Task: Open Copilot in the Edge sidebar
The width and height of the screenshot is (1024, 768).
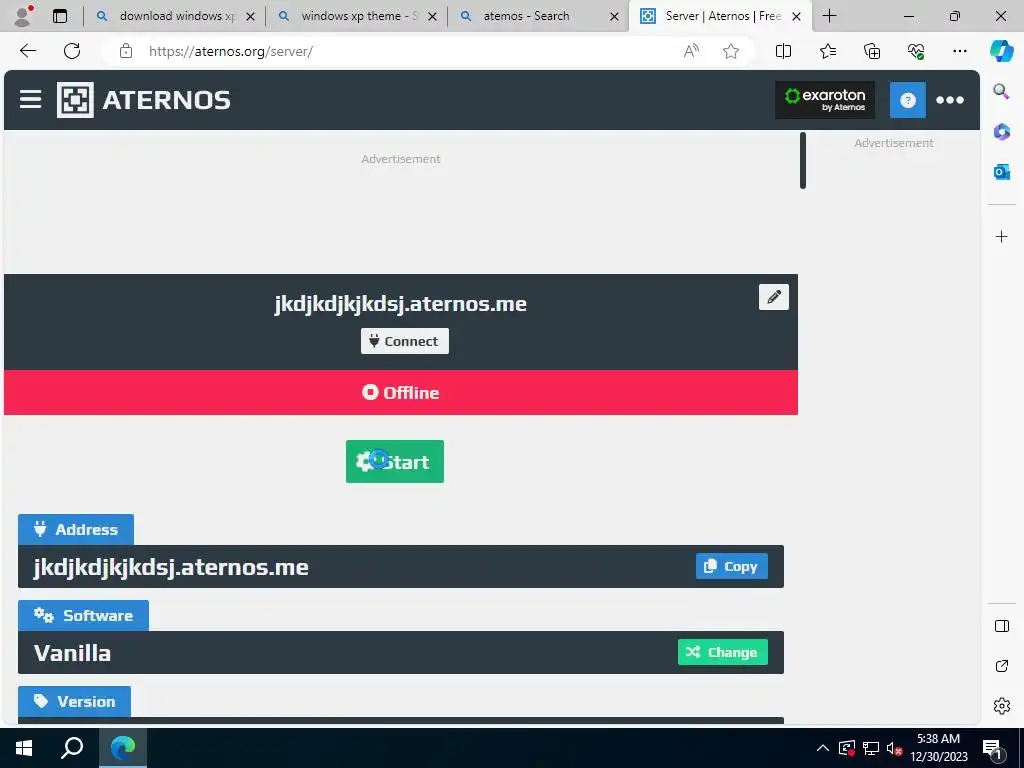Action: click(x=1001, y=51)
